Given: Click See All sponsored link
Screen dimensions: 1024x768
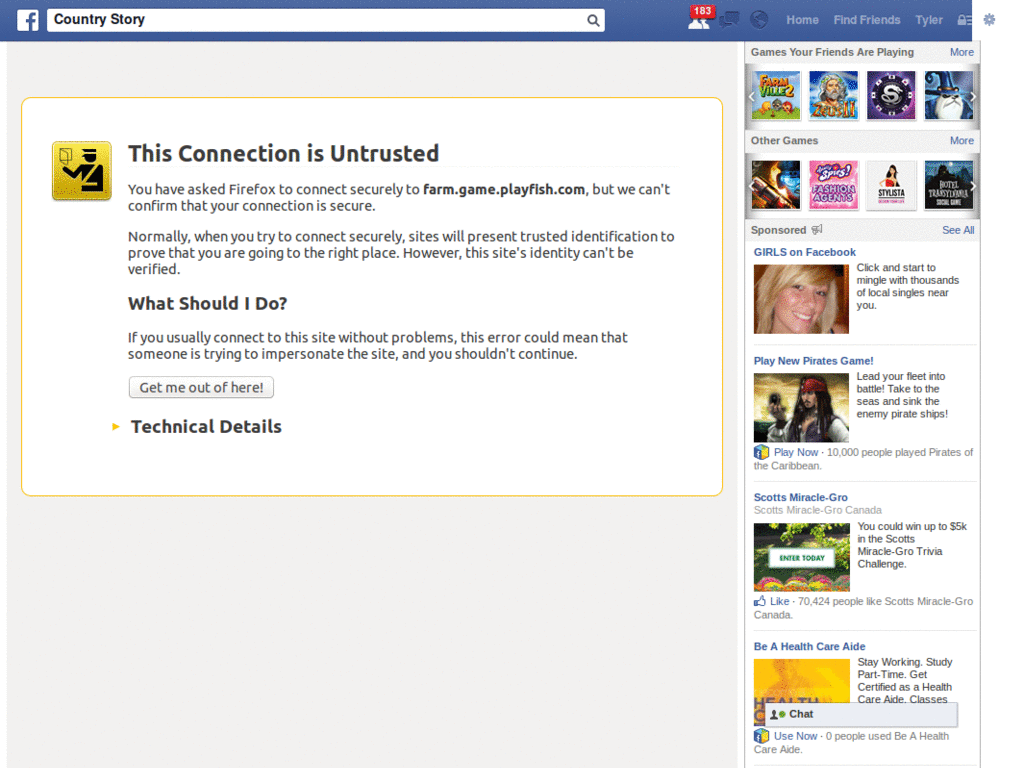Looking at the screenshot, I should pyautogui.click(x=958, y=230).
